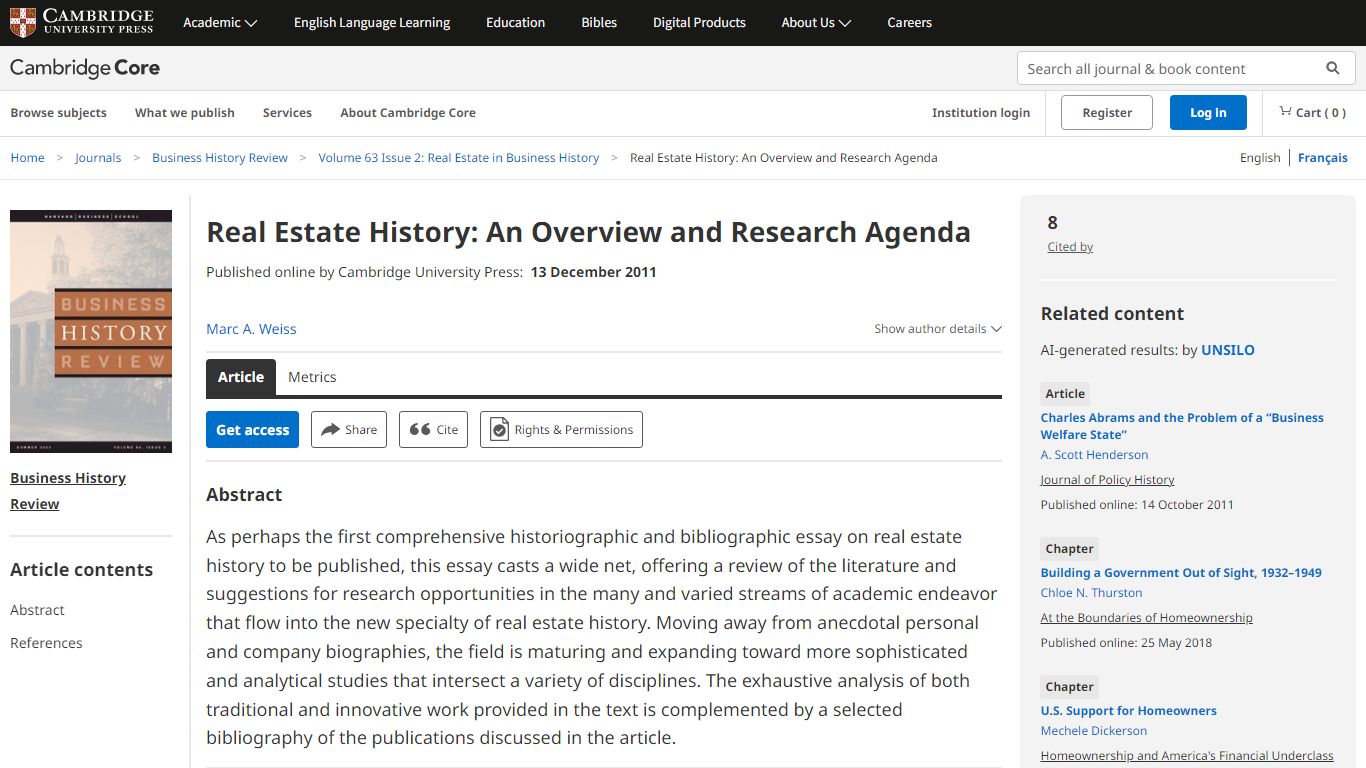Image resolution: width=1366 pixels, height=768 pixels.
Task: Select English language option
Action: 1260,158
